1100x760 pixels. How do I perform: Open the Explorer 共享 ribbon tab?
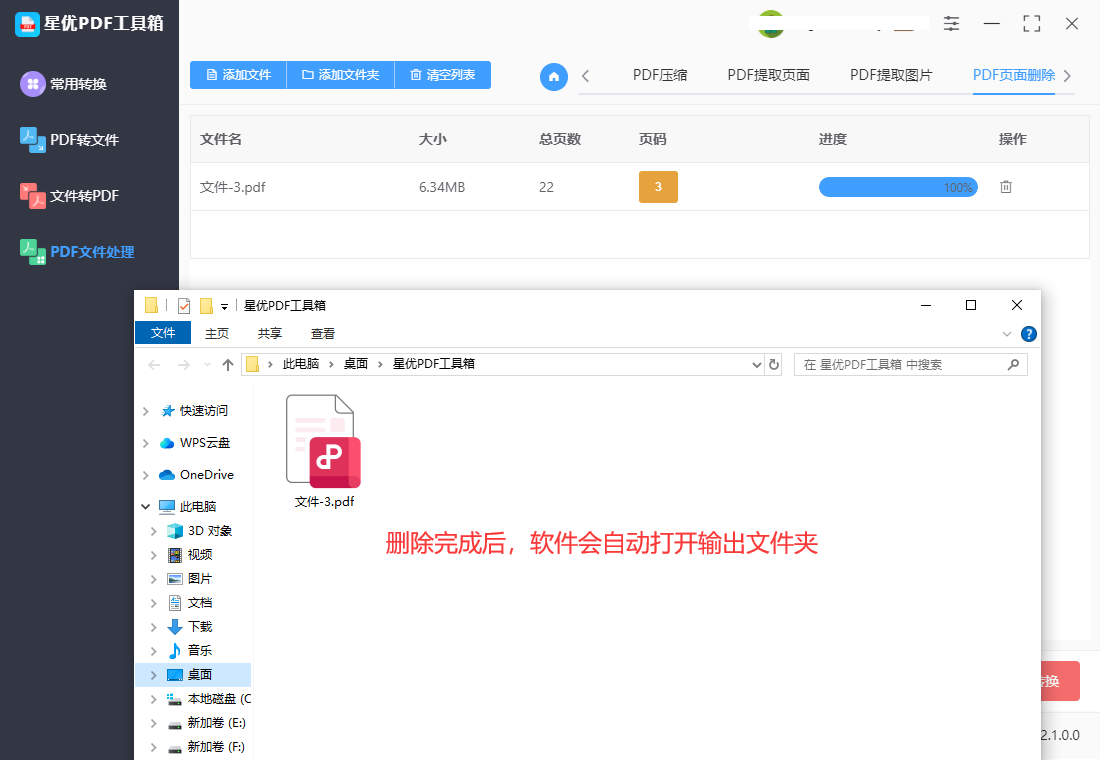coord(269,333)
